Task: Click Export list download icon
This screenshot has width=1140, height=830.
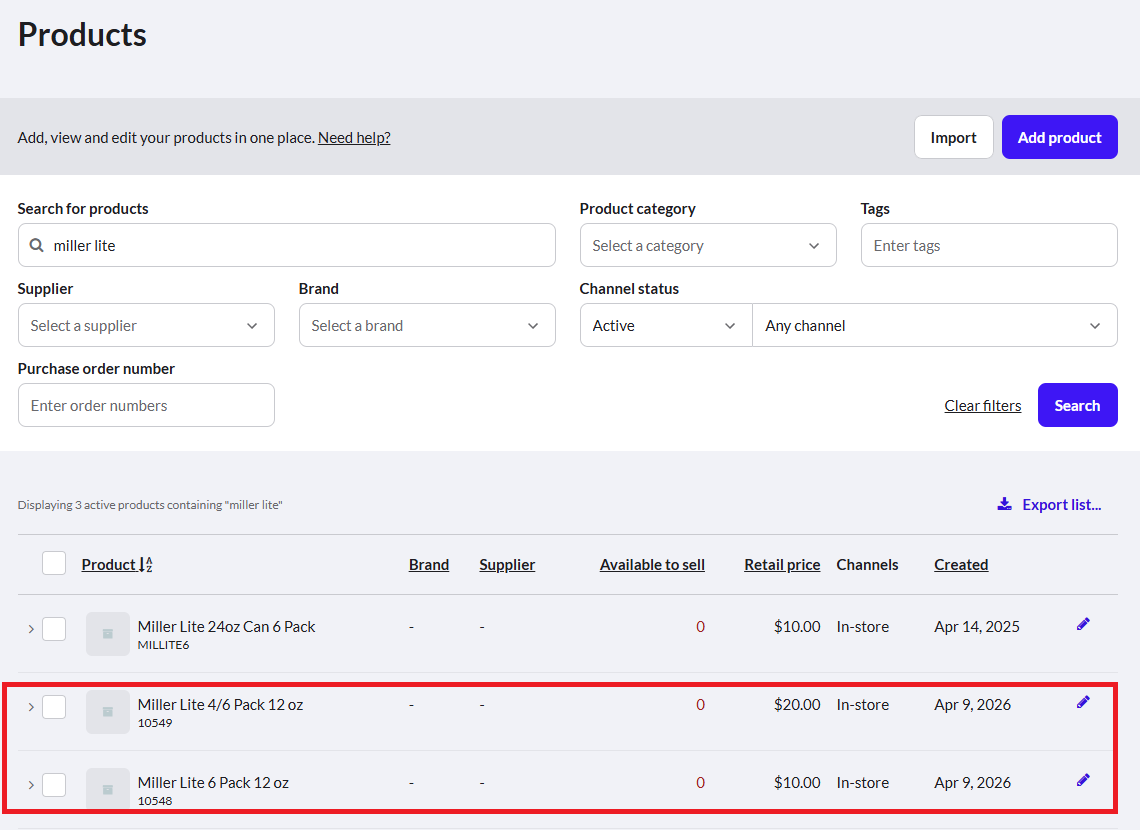Action: pos(1004,504)
